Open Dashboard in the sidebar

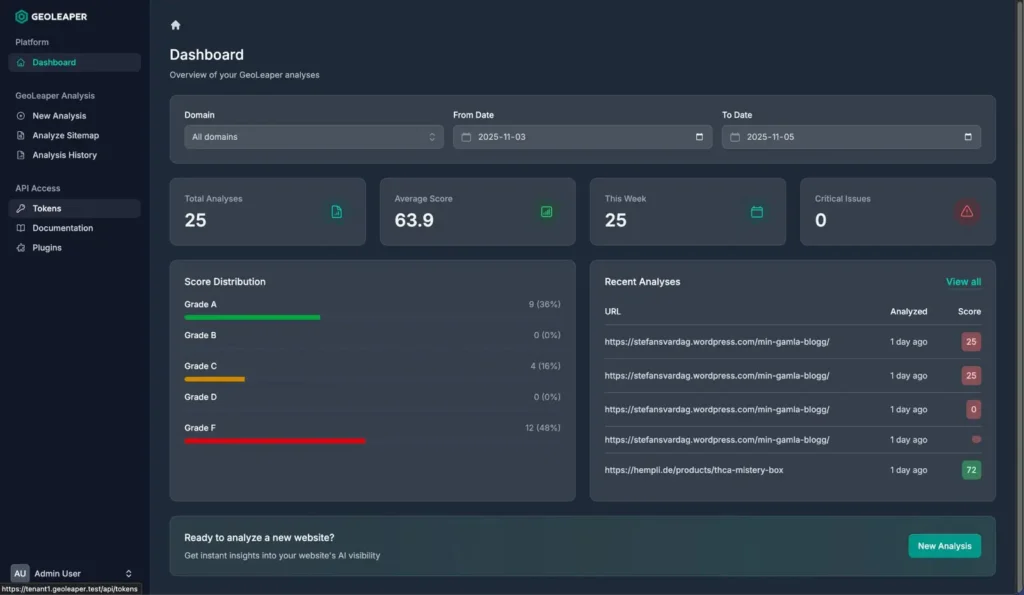click(x=54, y=63)
